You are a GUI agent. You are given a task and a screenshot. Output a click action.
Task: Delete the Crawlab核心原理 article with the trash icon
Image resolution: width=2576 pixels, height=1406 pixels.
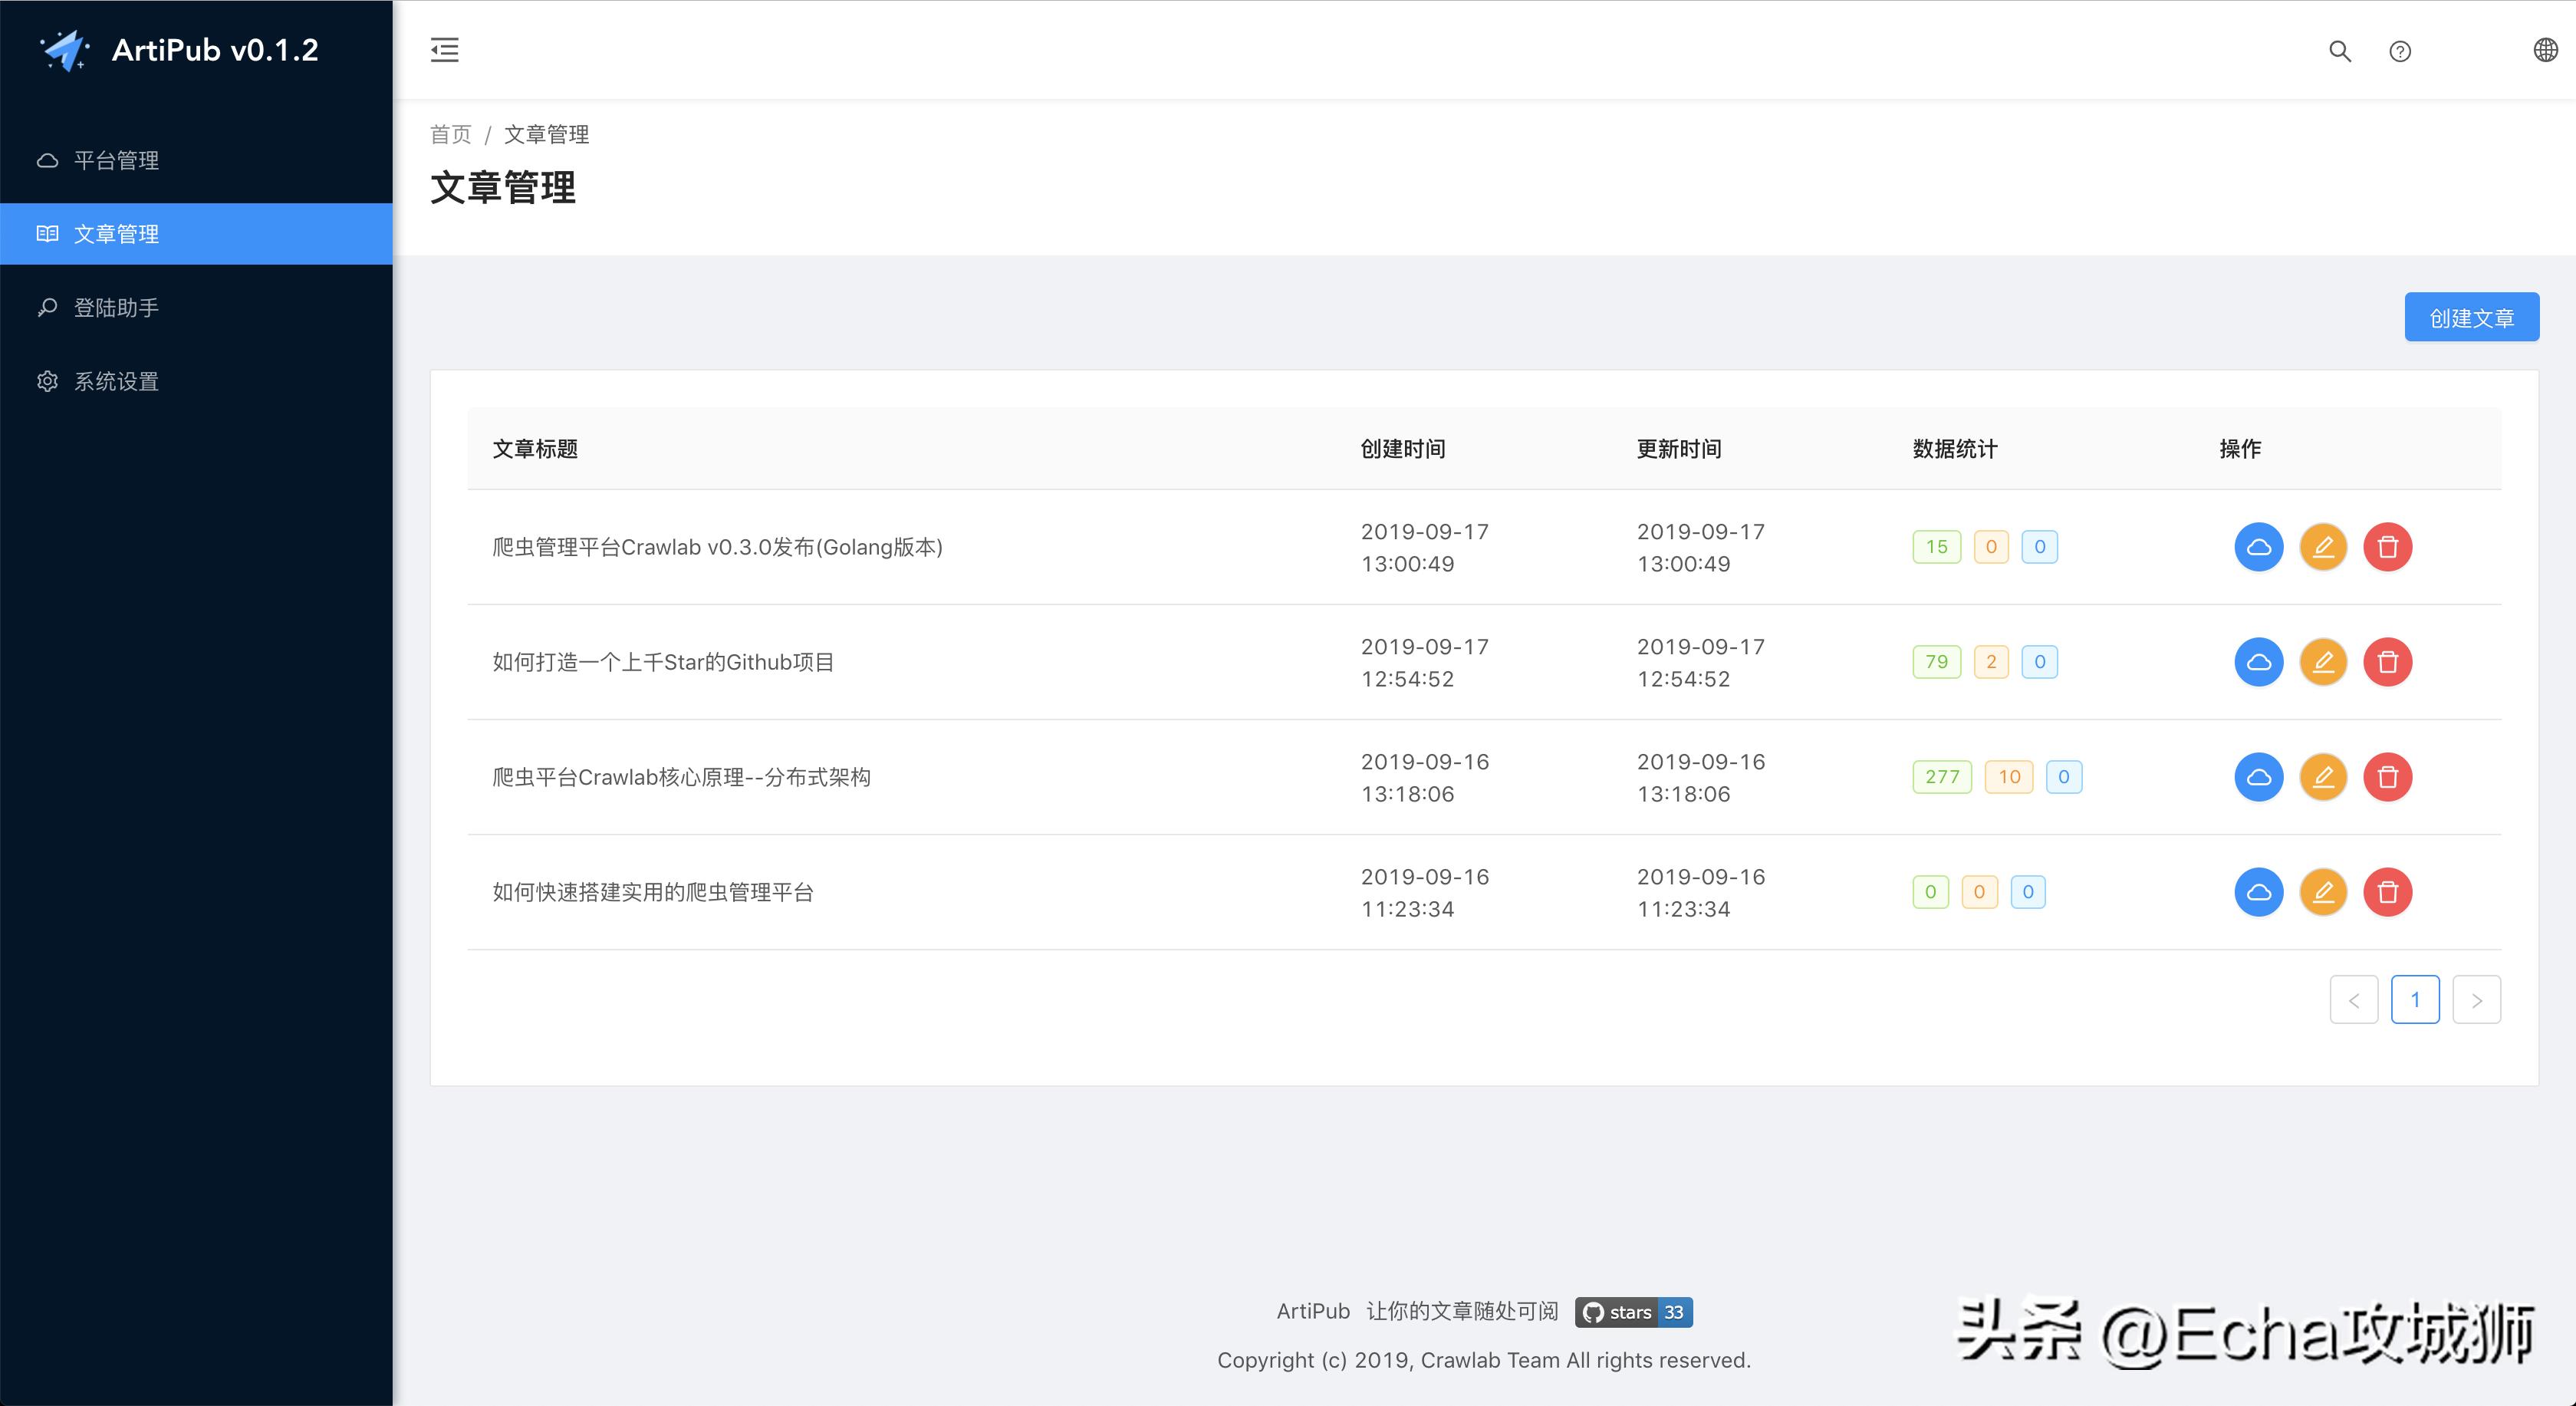pos(2387,777)
